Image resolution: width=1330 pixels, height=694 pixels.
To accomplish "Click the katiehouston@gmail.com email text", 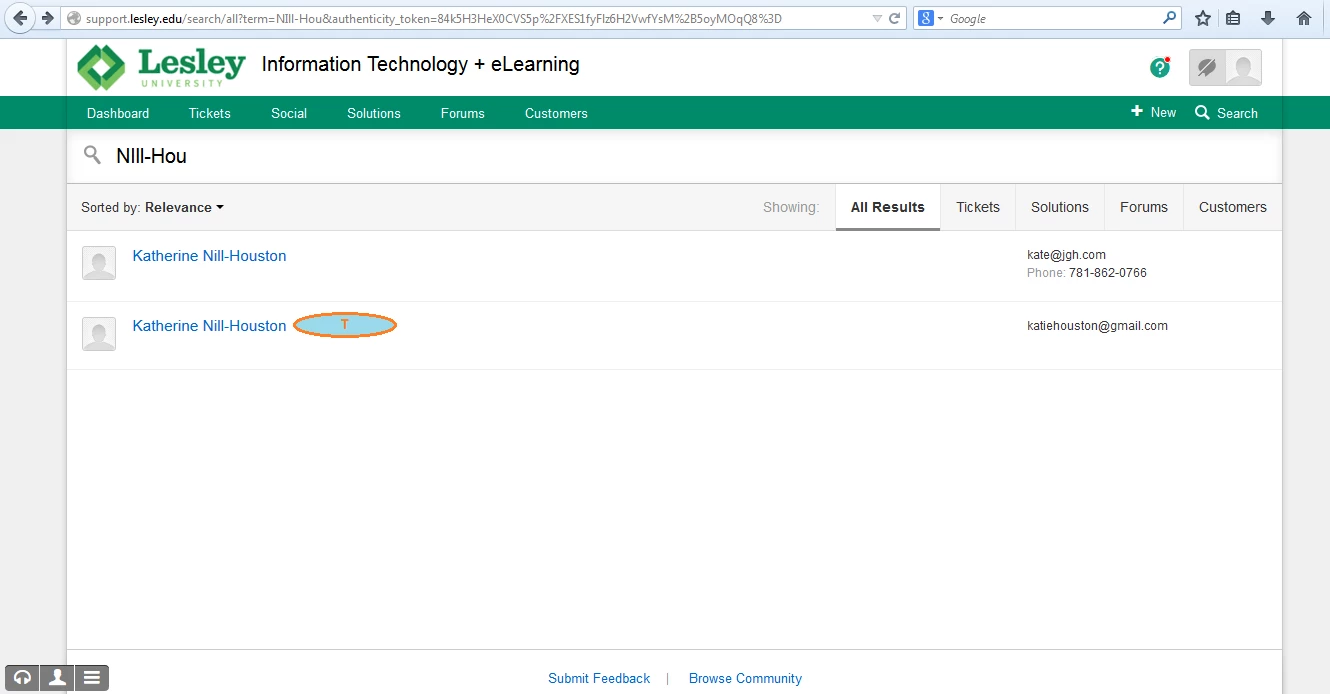I will (1097, 326).
